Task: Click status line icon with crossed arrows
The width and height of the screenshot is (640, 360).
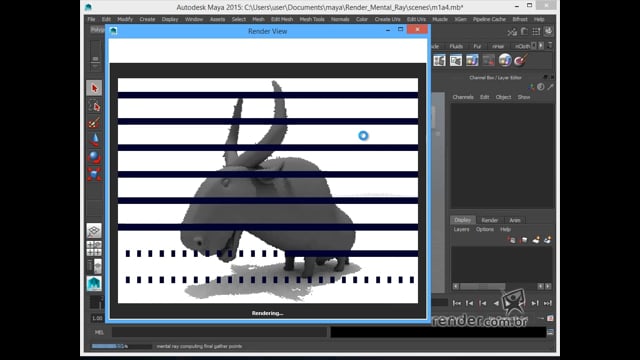Action: click(512, 32)
